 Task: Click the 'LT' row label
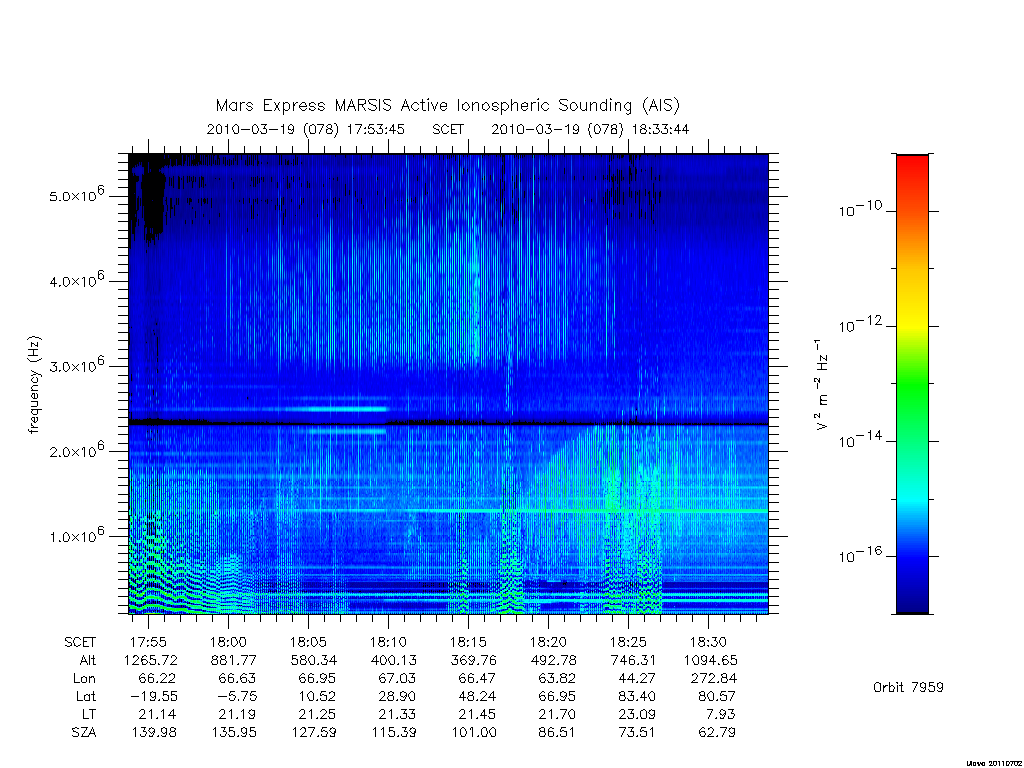click(x=88, y=714)
